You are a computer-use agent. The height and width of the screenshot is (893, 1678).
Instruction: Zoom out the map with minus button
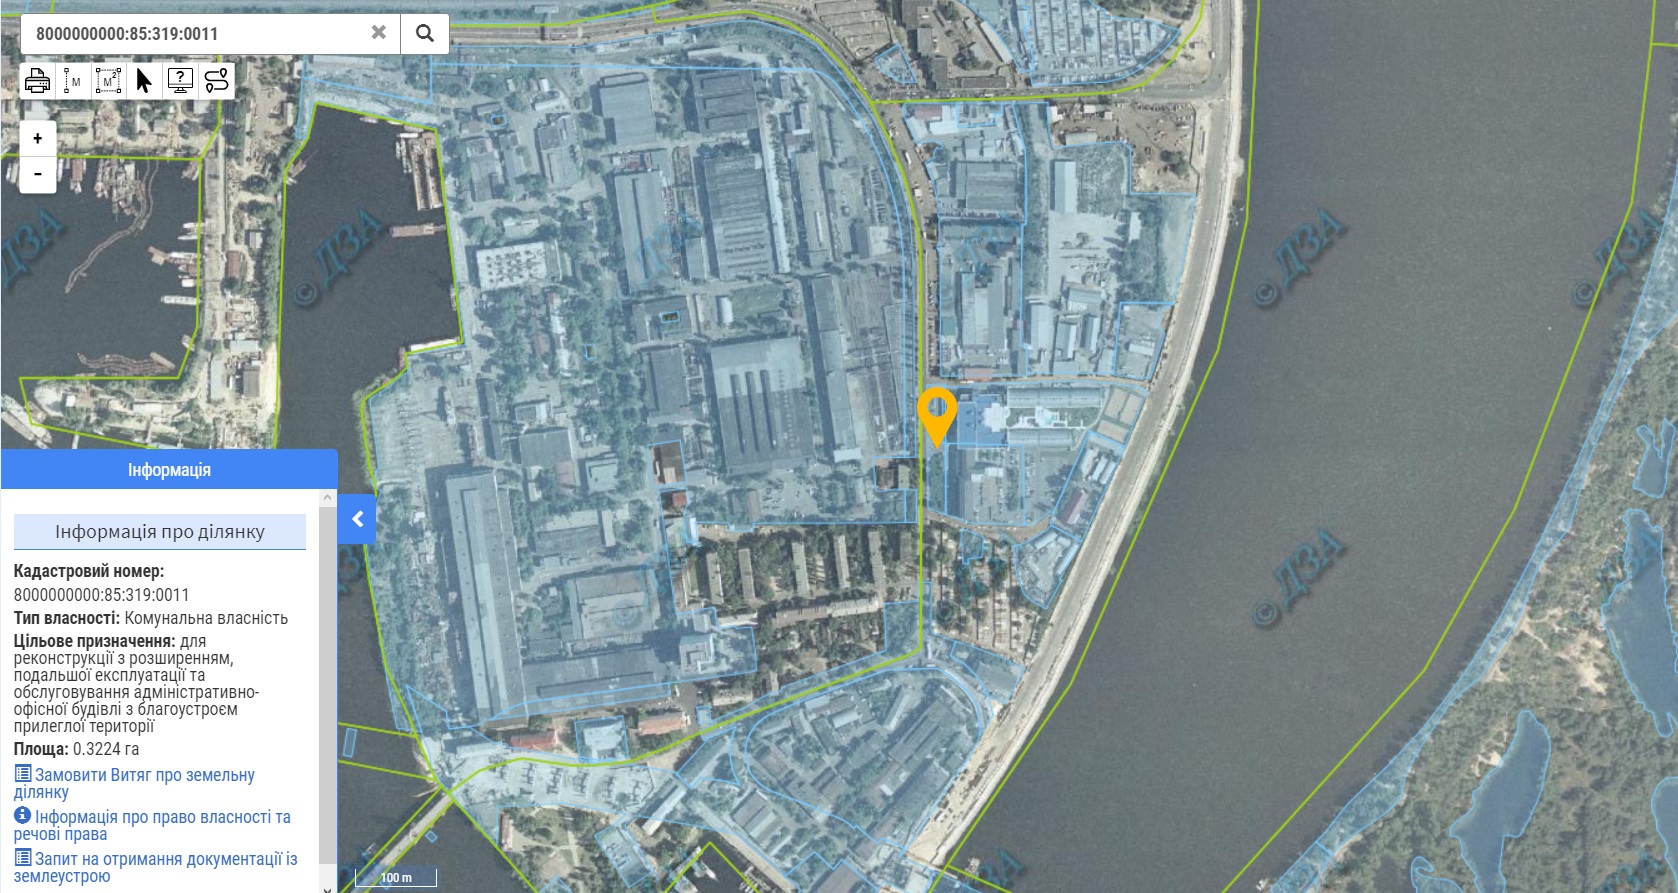pos(38,174)
